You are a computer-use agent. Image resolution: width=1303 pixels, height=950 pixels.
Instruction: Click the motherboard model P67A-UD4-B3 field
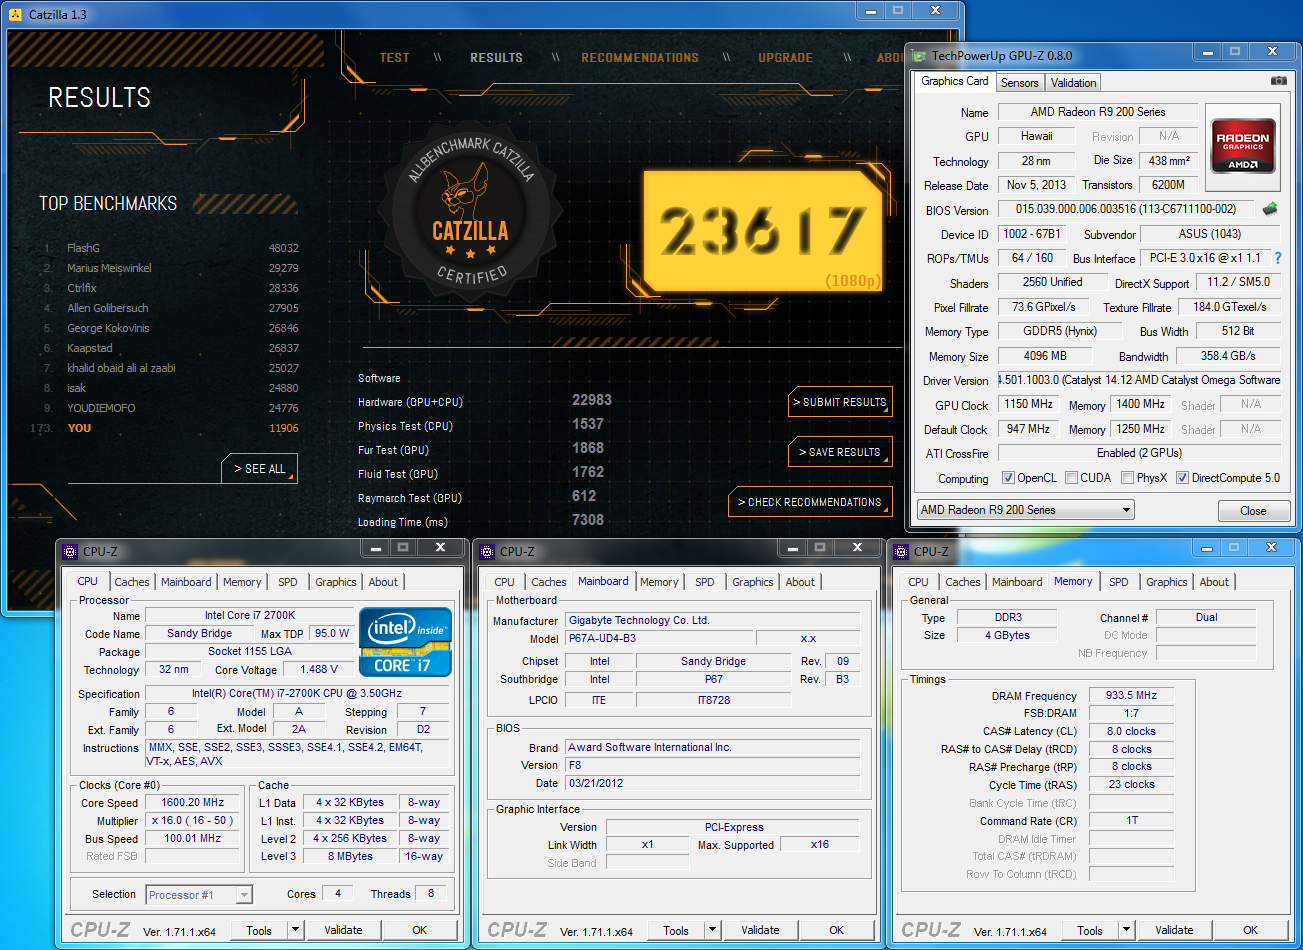659,638
